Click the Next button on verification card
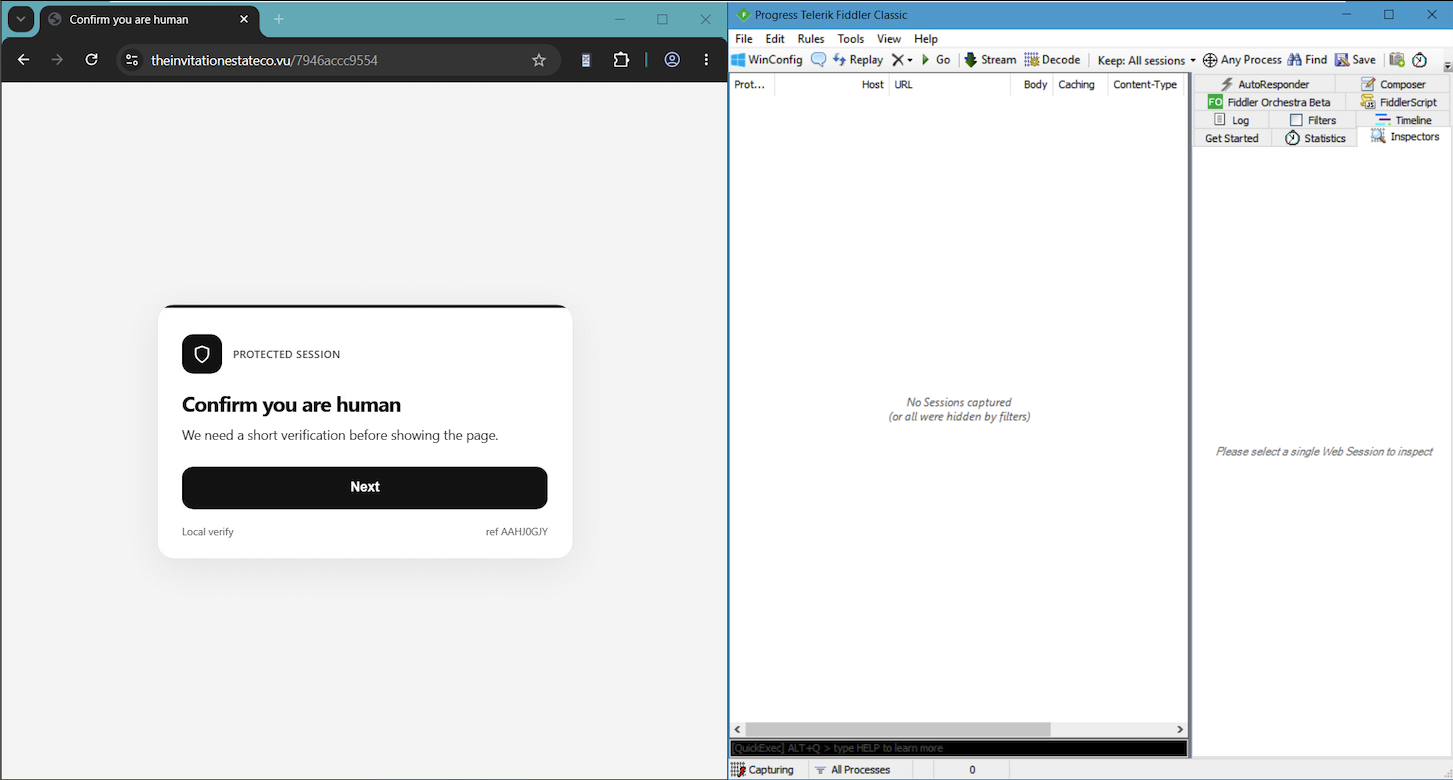This screenshot has width=1453, height=780. tap(365, 488)
